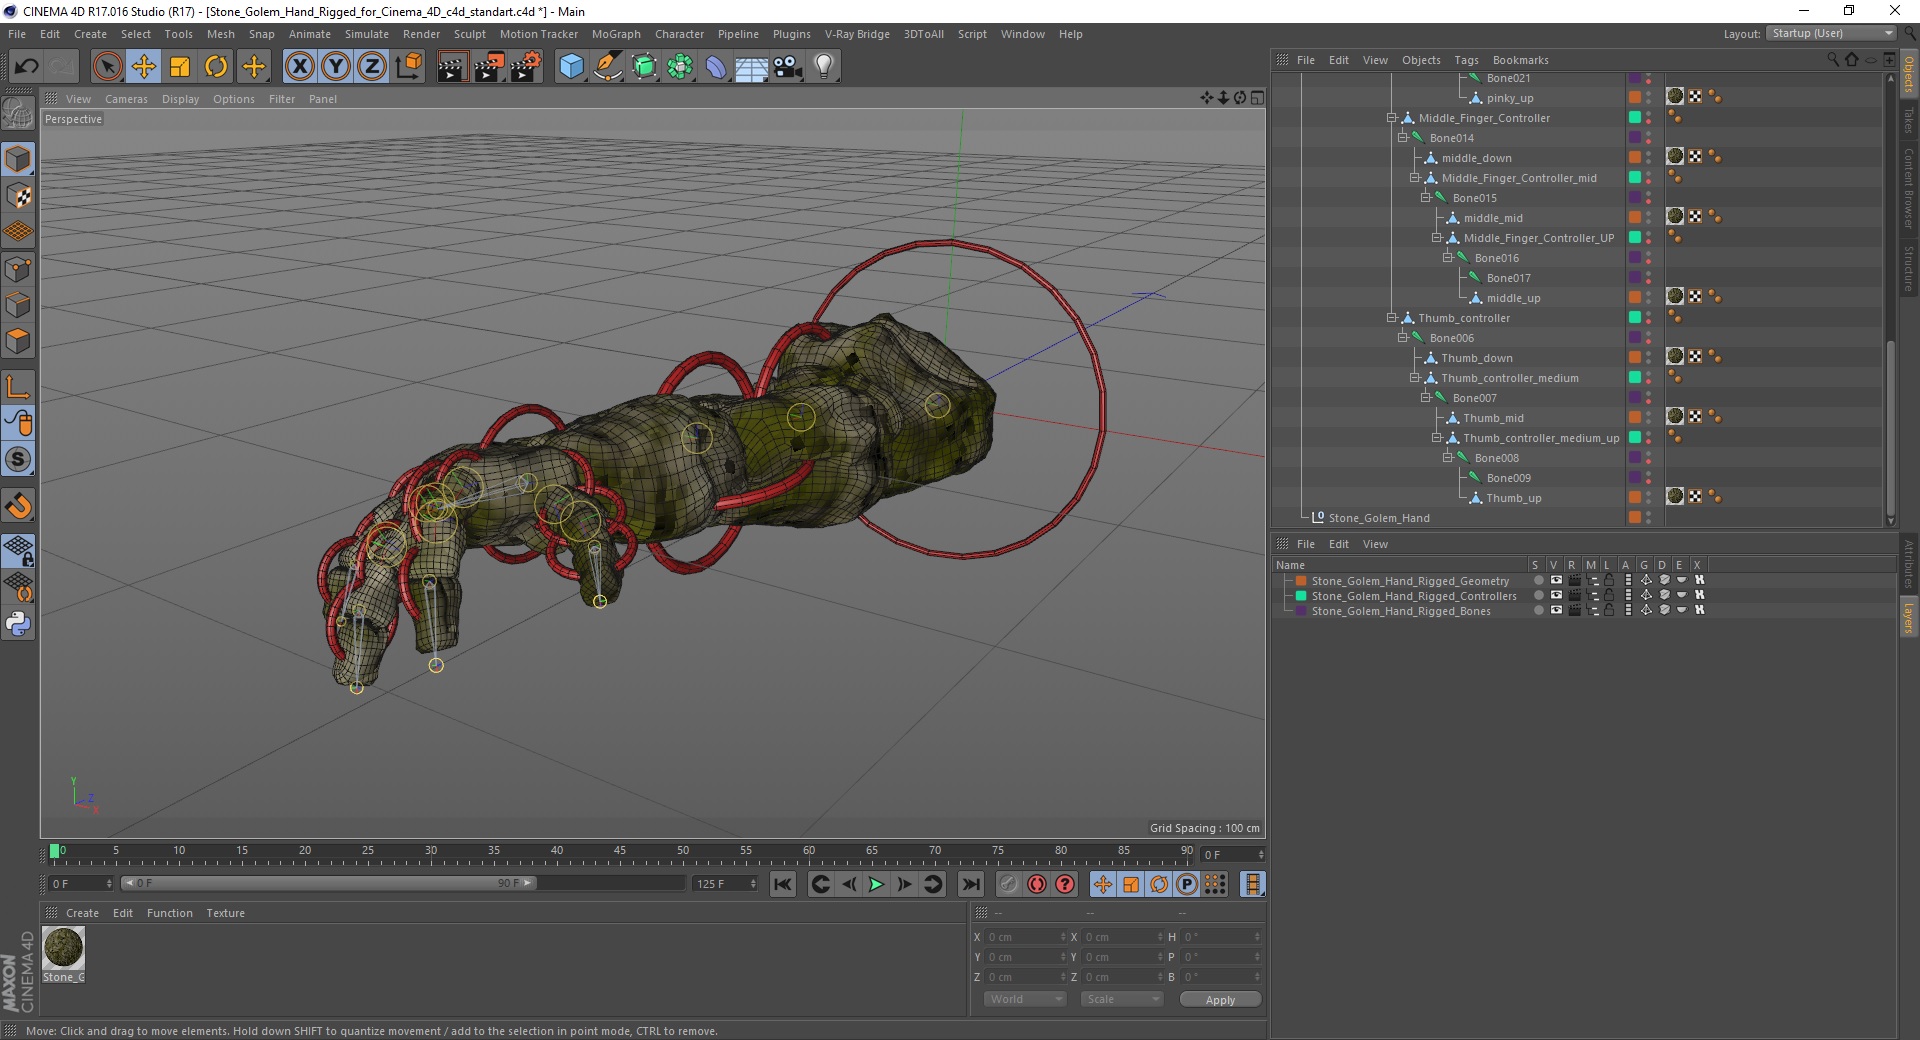
Task: Enable the Axis mode icon
Action: pyautogui.click(x=18, y=387)
